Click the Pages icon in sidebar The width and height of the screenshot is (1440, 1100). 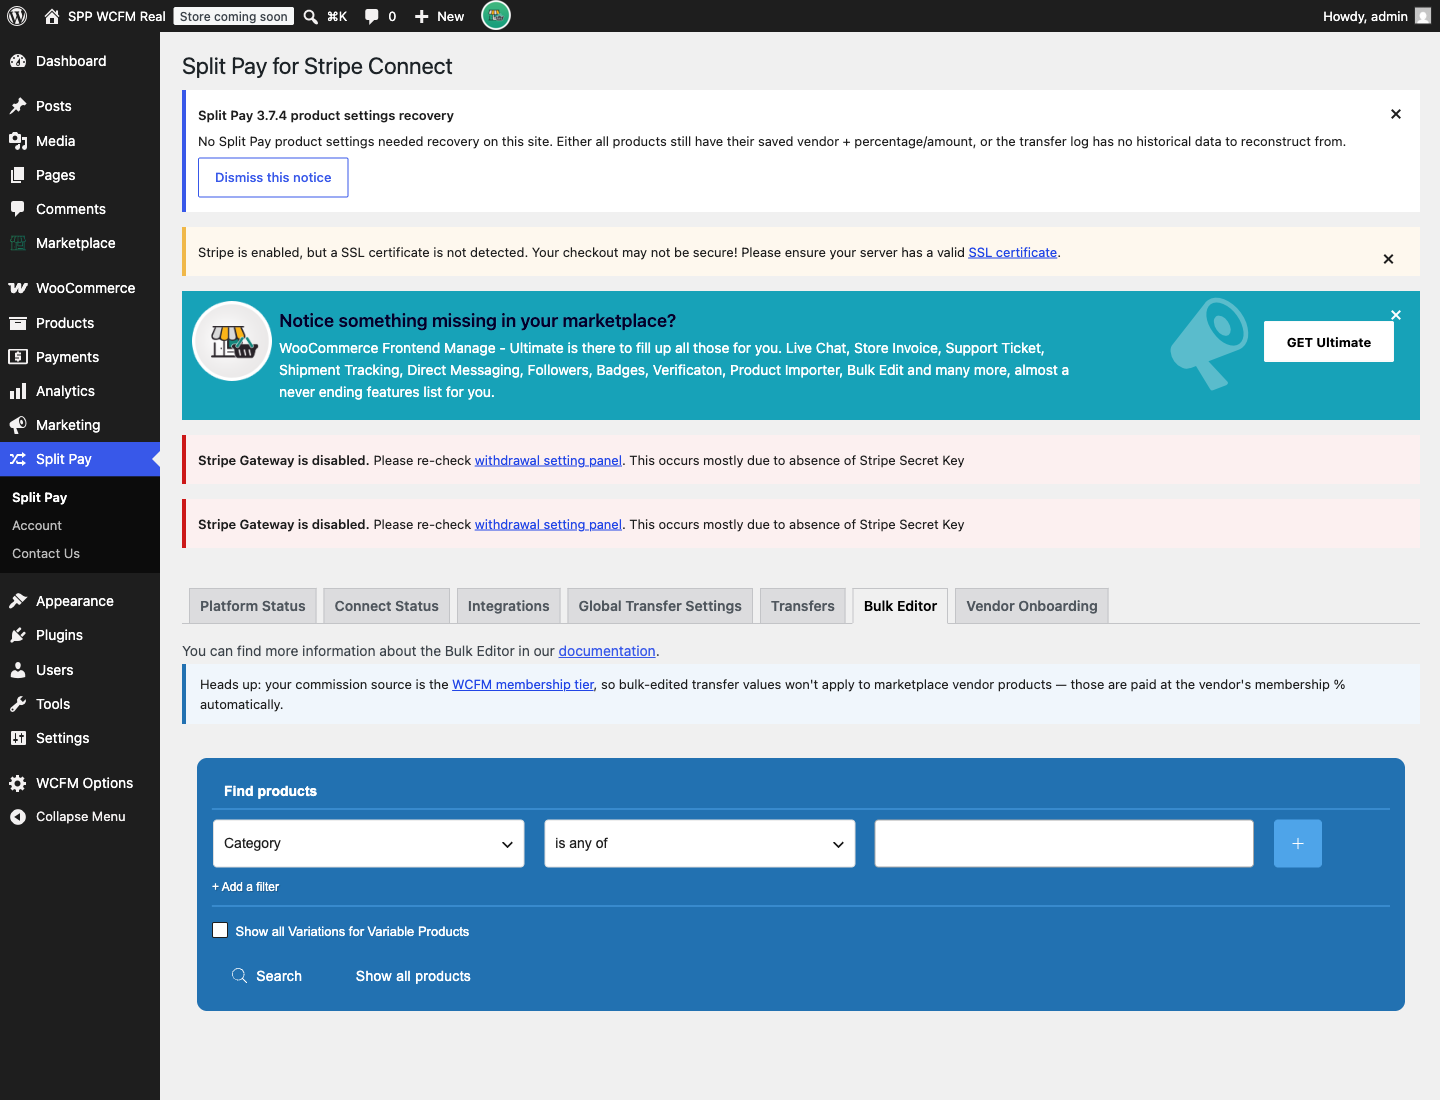pos(18,175)
